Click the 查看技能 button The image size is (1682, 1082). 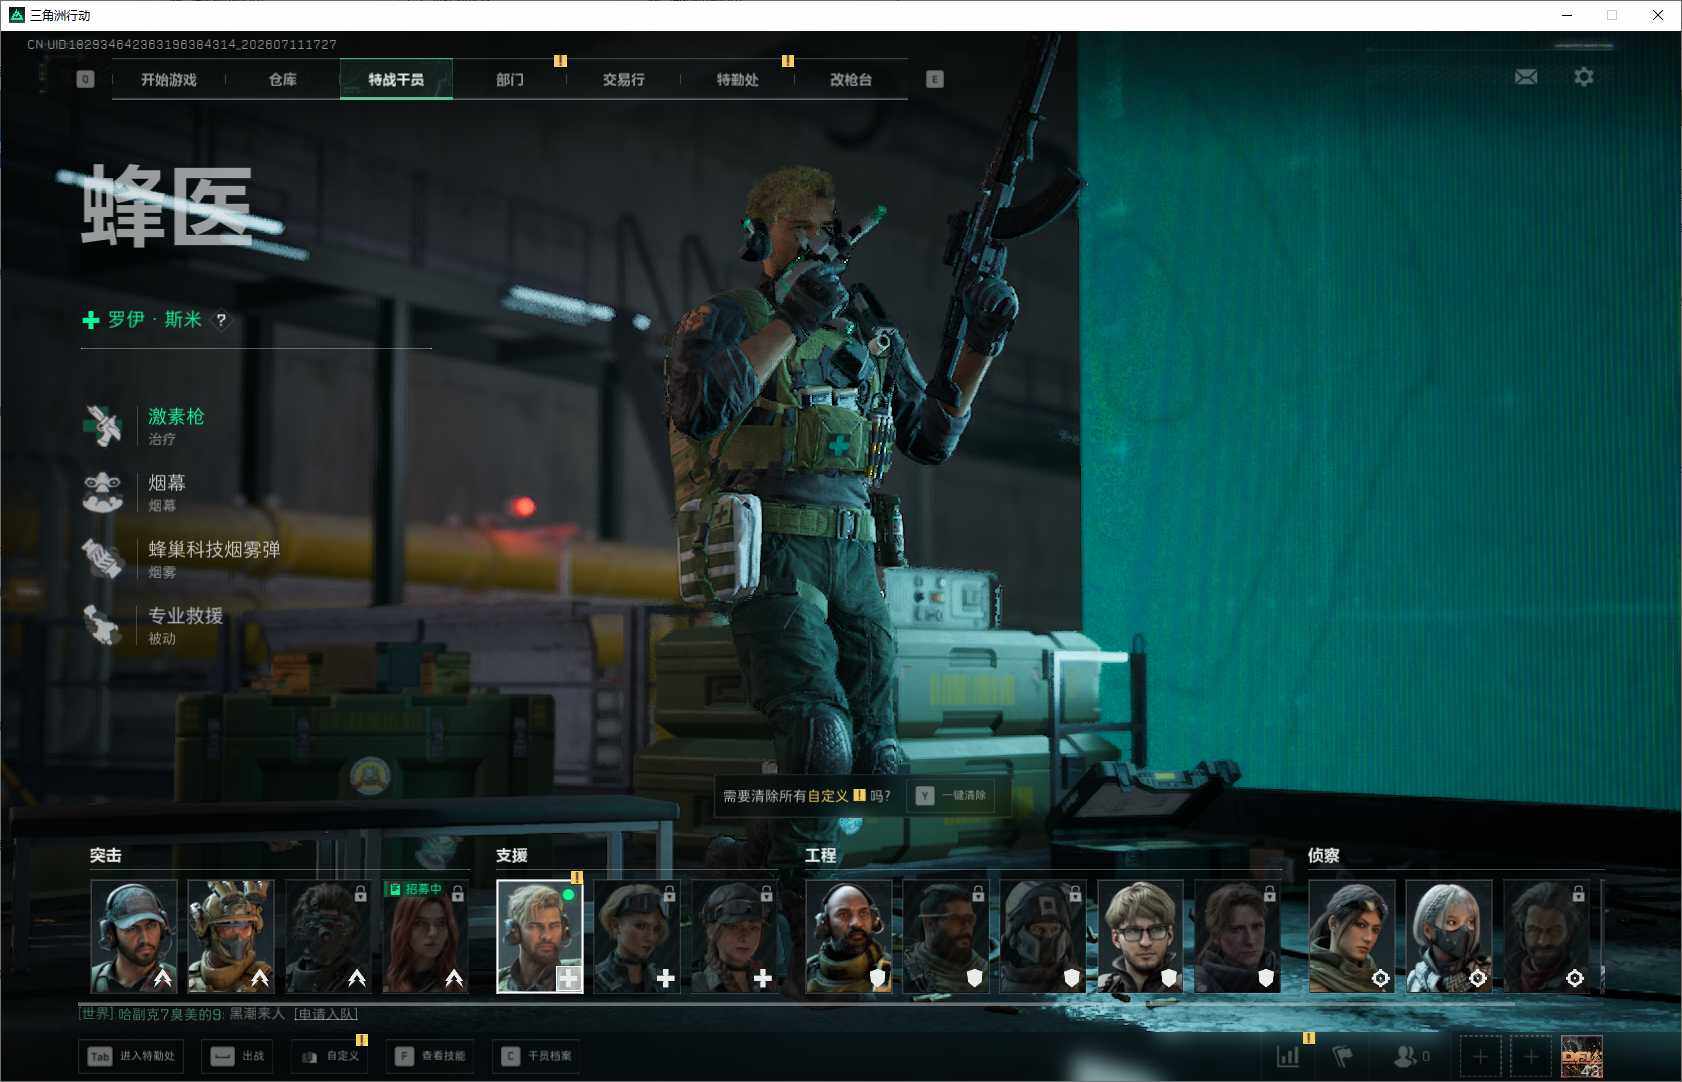(x=431, y=1056)
